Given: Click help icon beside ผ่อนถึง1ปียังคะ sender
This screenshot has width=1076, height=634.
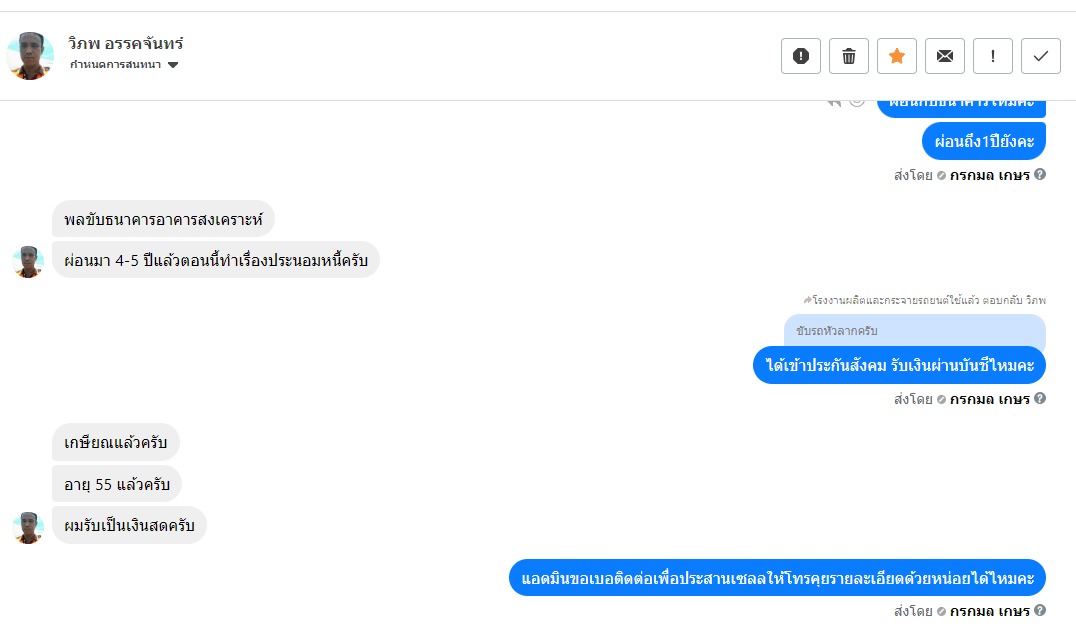Looking at the screenshot, I should (x=1040, y=175).
